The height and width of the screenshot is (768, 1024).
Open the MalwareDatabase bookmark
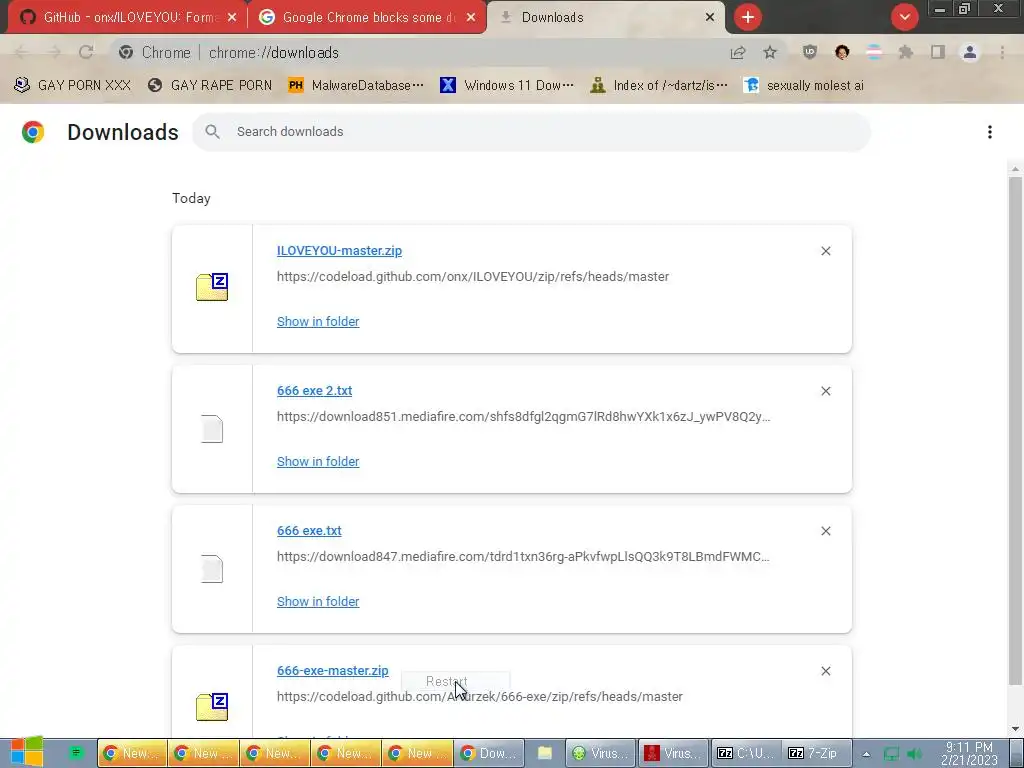coord(356,86)
